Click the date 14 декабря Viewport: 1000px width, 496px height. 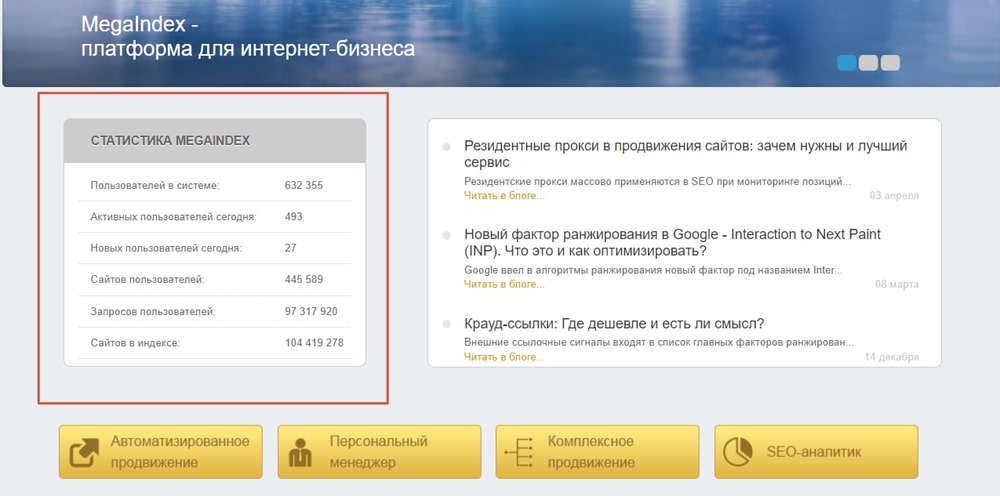pos(892,357)
